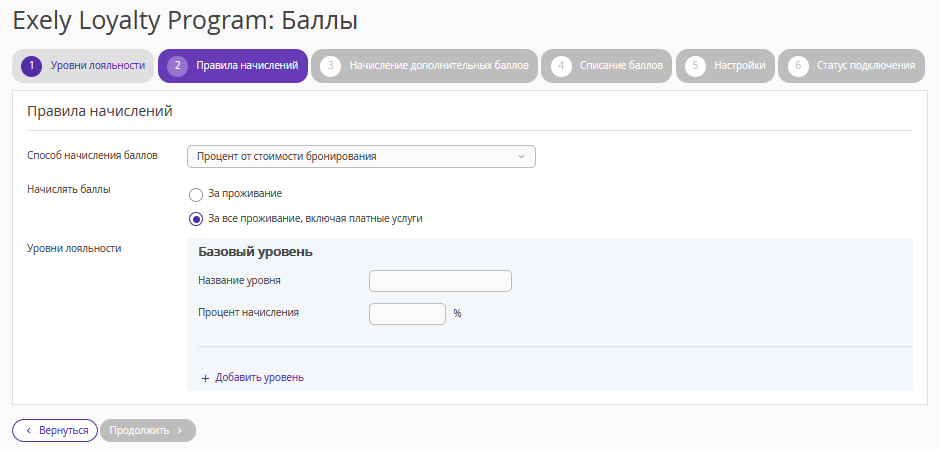This screenshot has width=940, height=449.
Task: Click Добавить уровень link
Action: coord(260,378)
